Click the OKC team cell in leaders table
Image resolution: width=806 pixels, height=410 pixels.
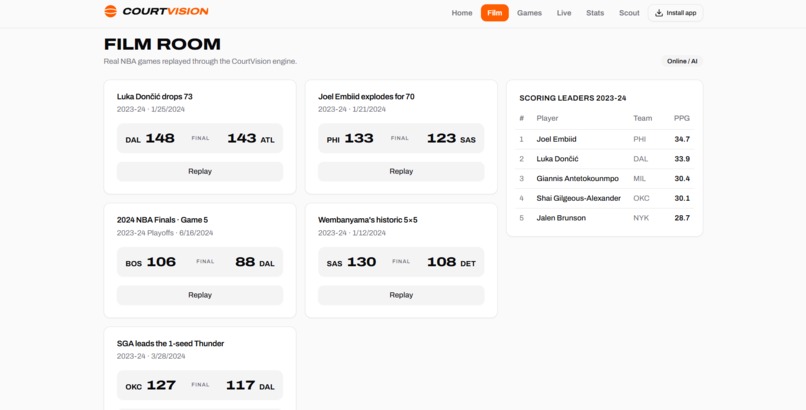pos(641,198)
